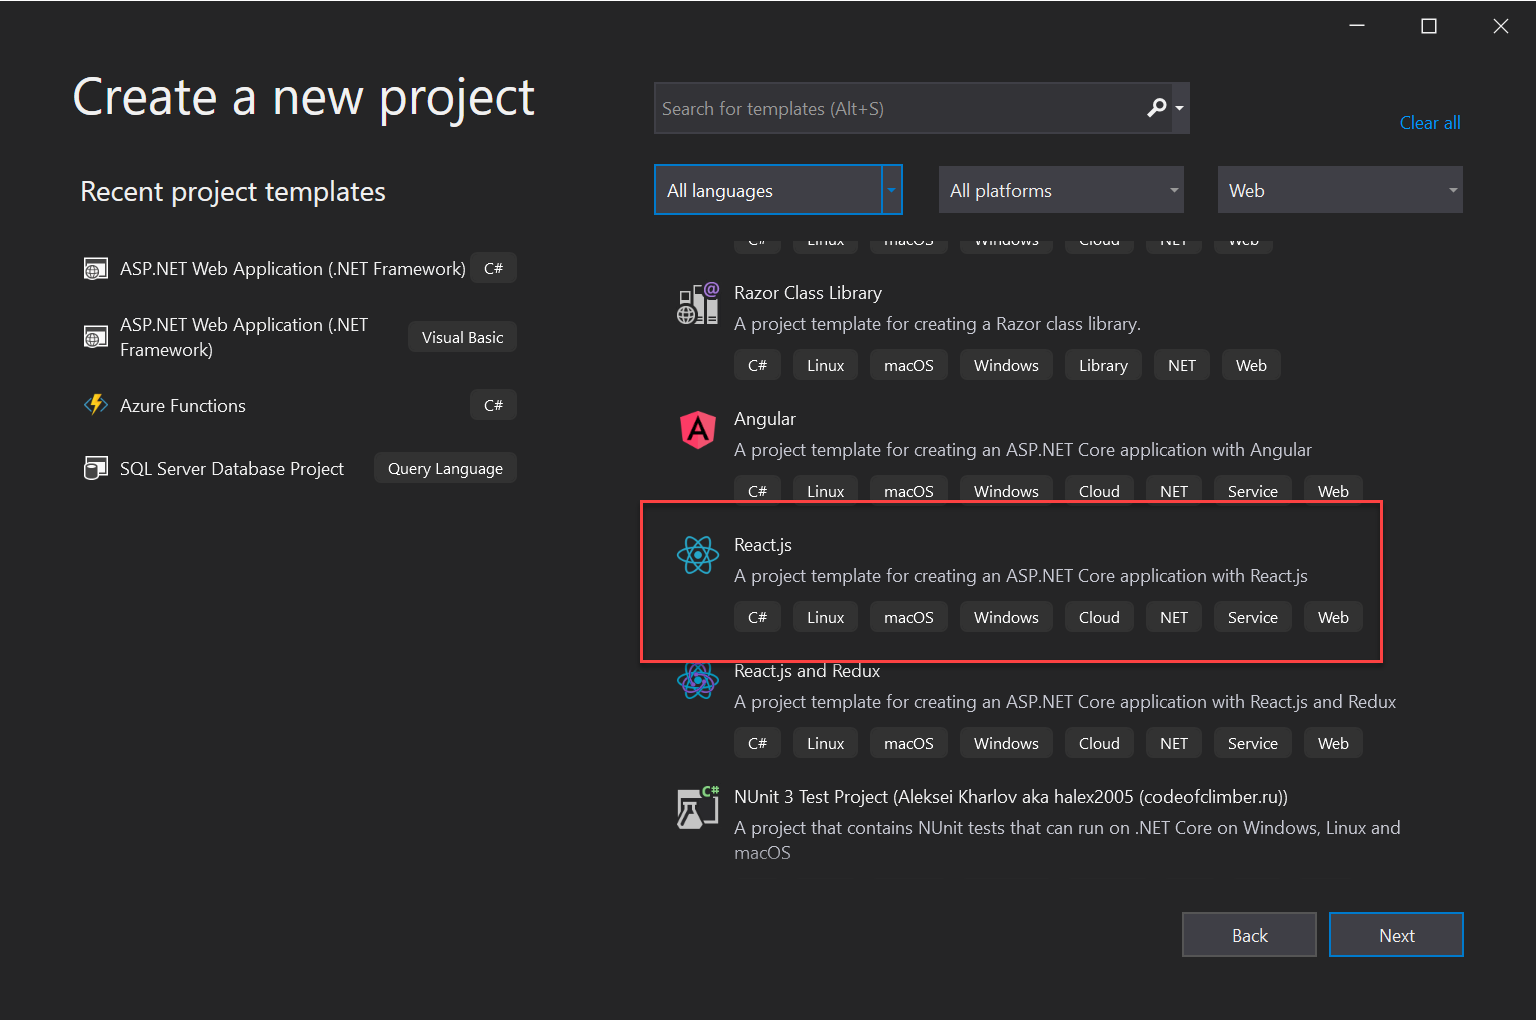Screen dimensions: 1536x1020
Task: Select the Razor Class Library template icon
Action: tap(698, 303)
